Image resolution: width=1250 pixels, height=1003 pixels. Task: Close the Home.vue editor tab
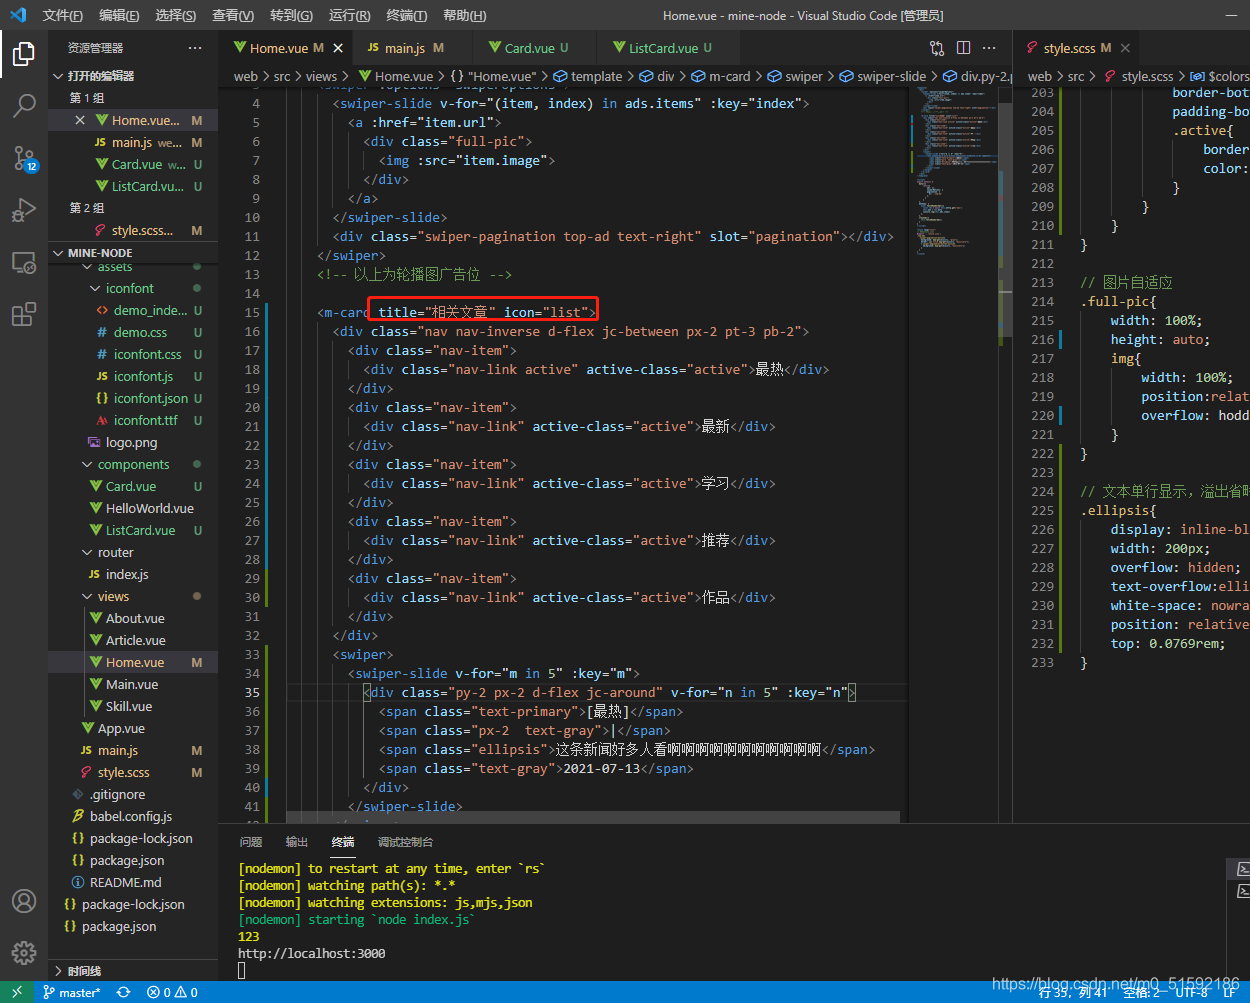pos(338,48)
